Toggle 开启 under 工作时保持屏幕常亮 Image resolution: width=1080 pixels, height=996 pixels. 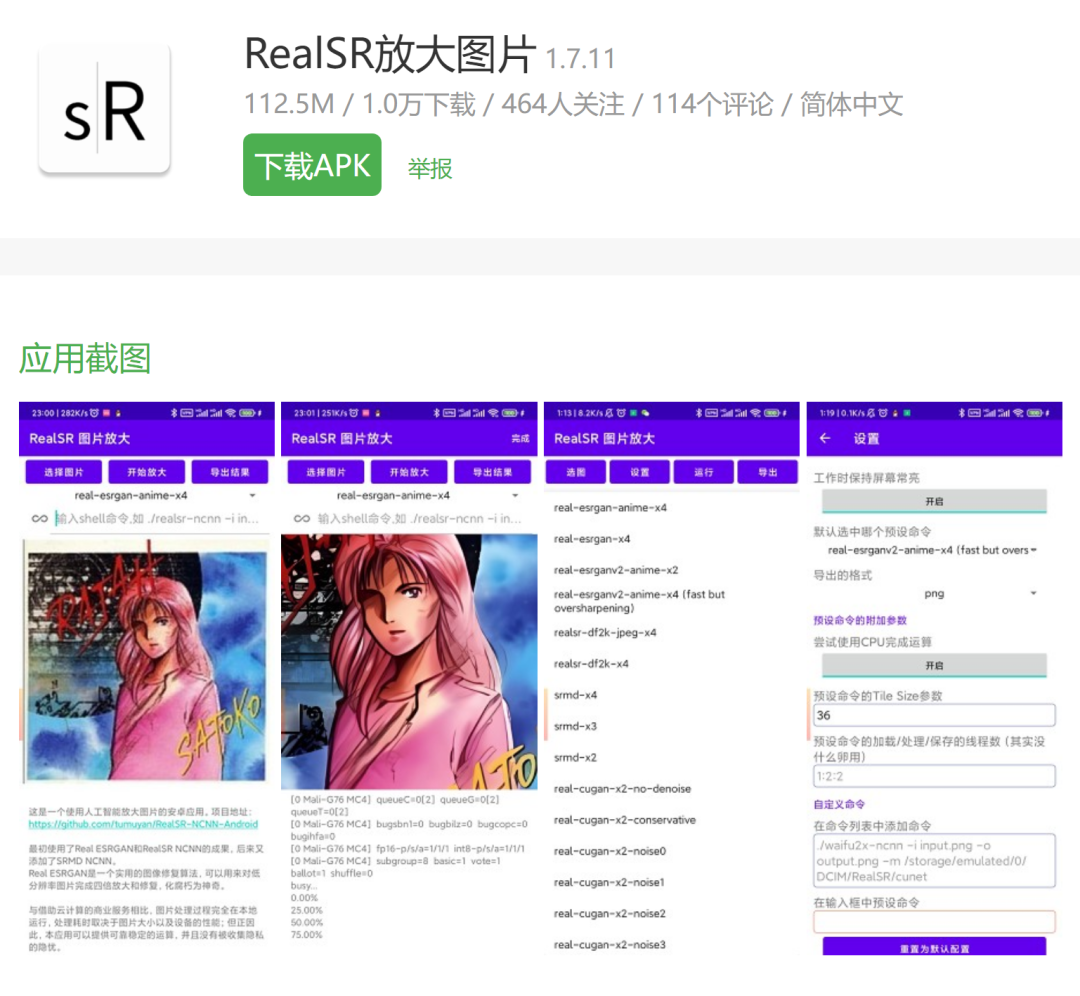(x=934, y=501)
